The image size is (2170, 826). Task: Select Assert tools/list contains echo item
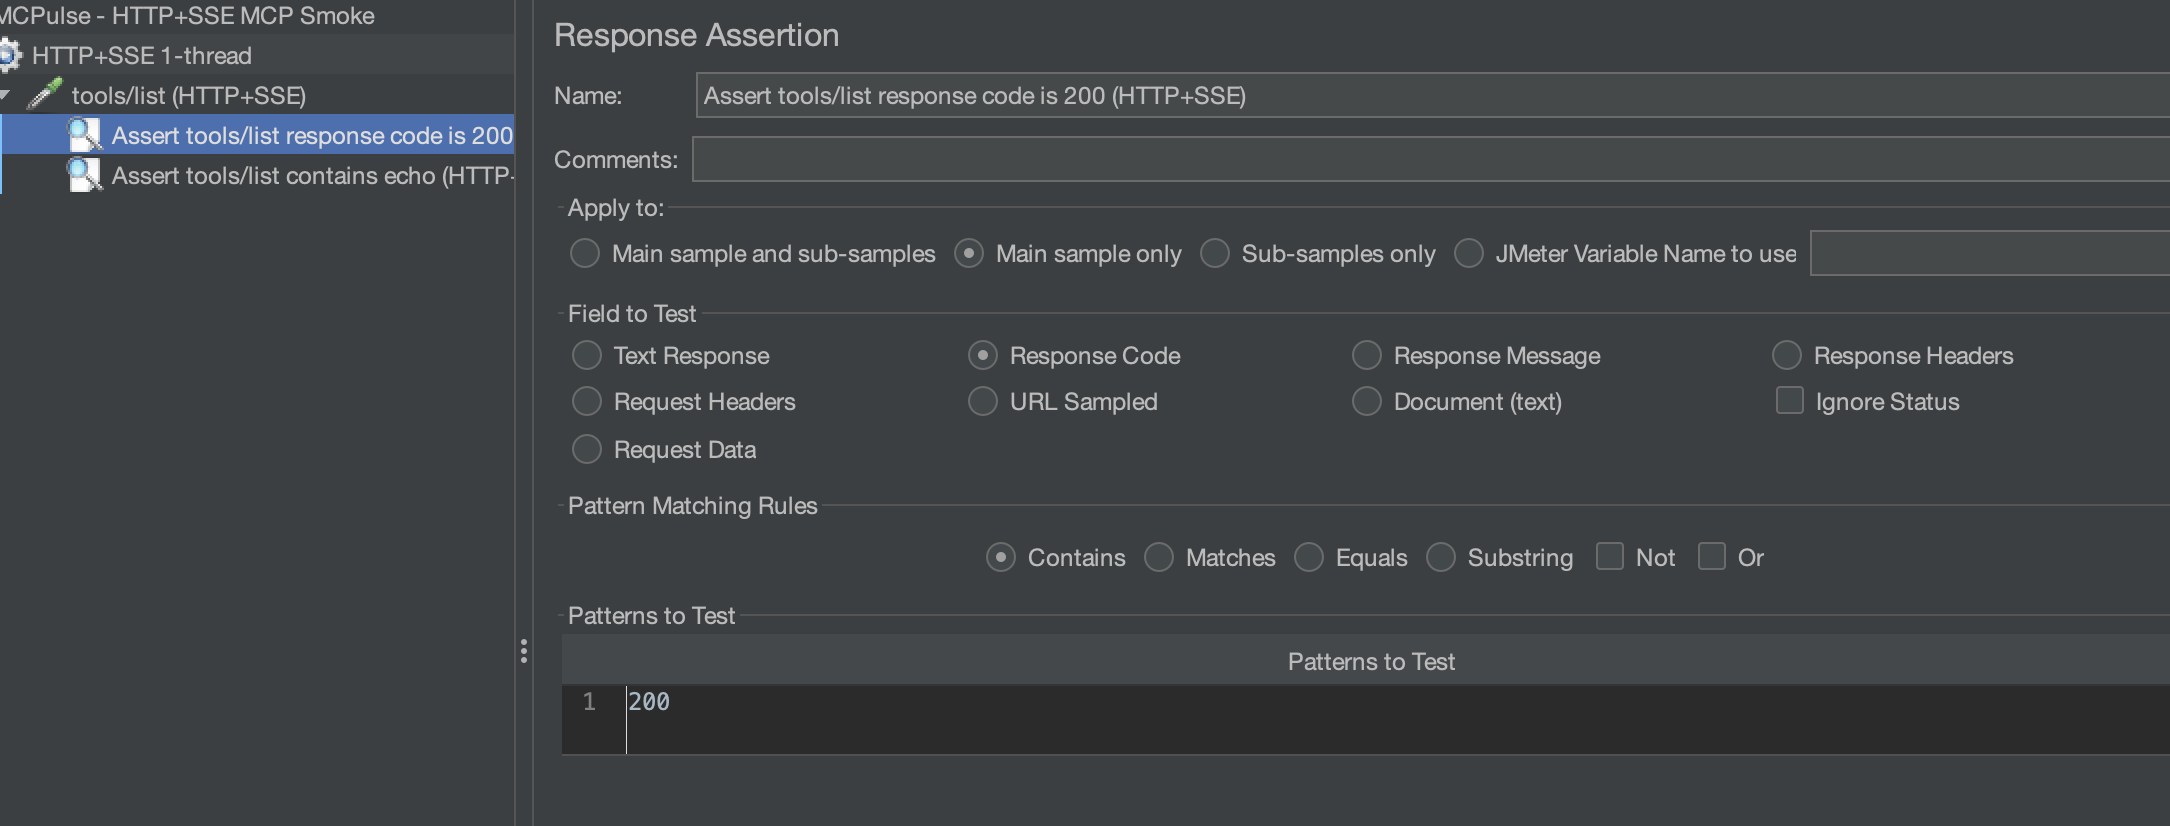pos(312,176)
